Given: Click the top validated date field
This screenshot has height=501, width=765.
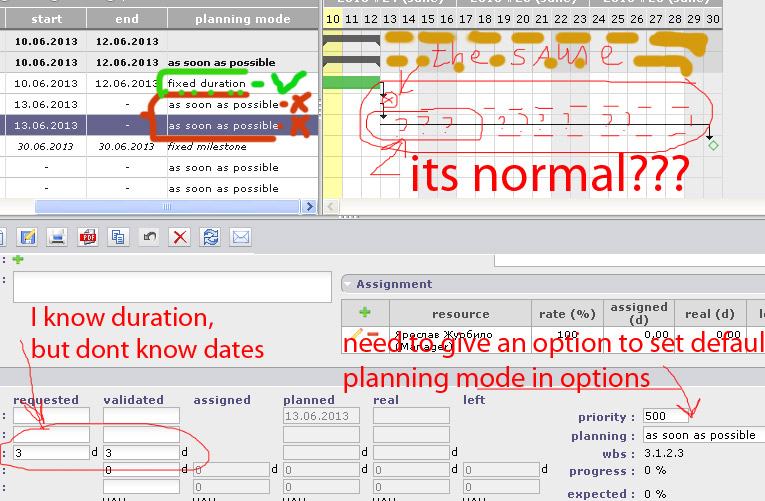Looking at the screenshot, I should [141, 416].
